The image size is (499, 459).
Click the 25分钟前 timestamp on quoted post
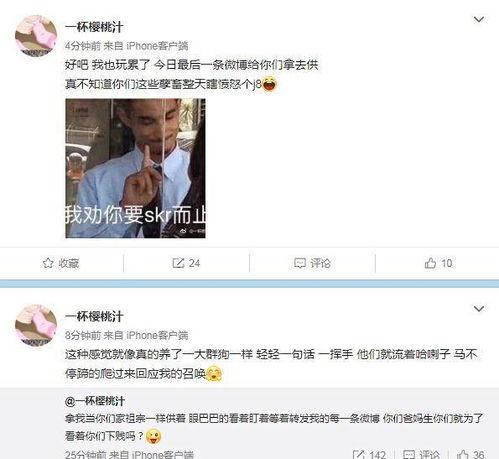[x=86, y=455]
